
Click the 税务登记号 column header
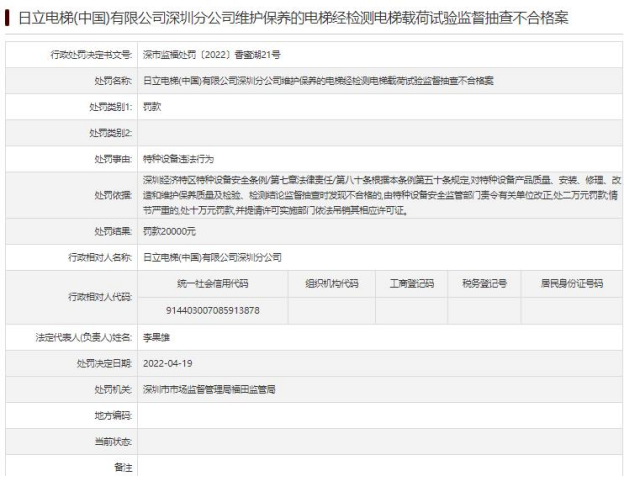[x=484, y=284]
